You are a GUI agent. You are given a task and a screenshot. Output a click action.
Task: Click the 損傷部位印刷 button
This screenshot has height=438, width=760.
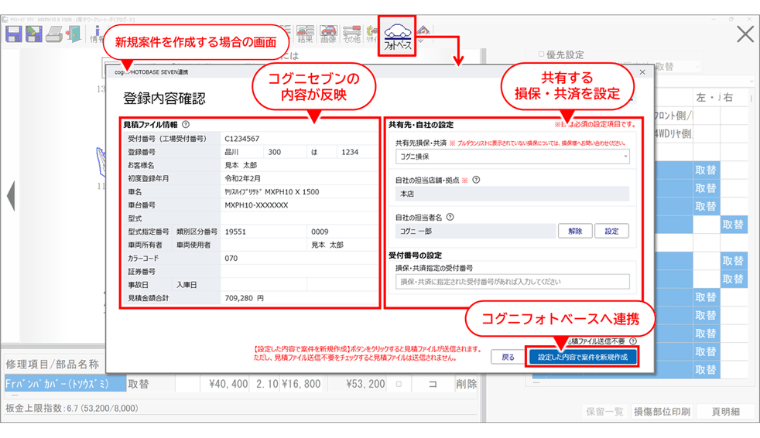pyautogui.click(x=662, y=411)
